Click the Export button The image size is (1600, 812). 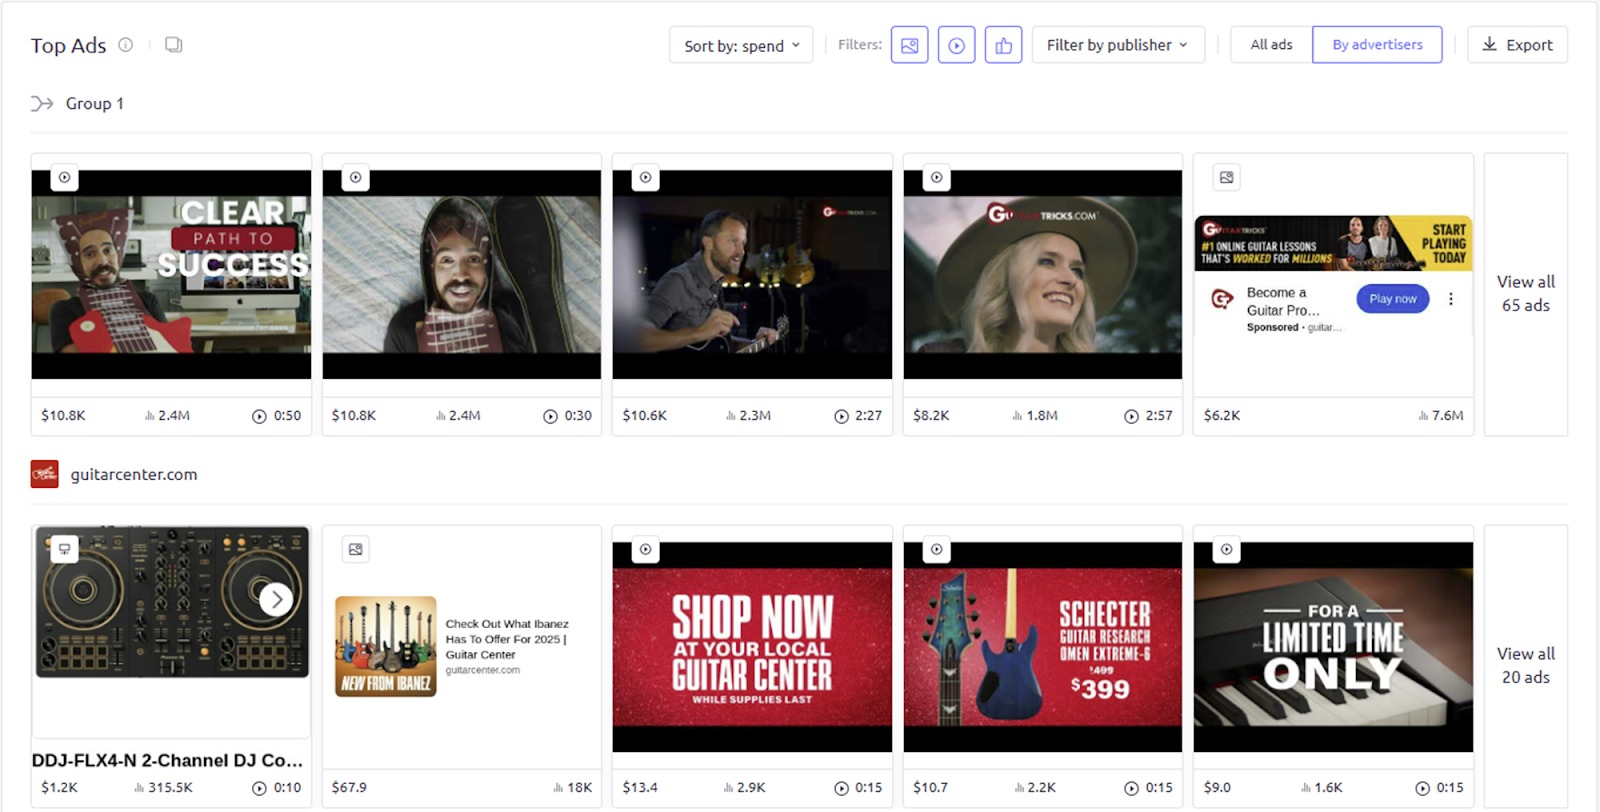1517,45
